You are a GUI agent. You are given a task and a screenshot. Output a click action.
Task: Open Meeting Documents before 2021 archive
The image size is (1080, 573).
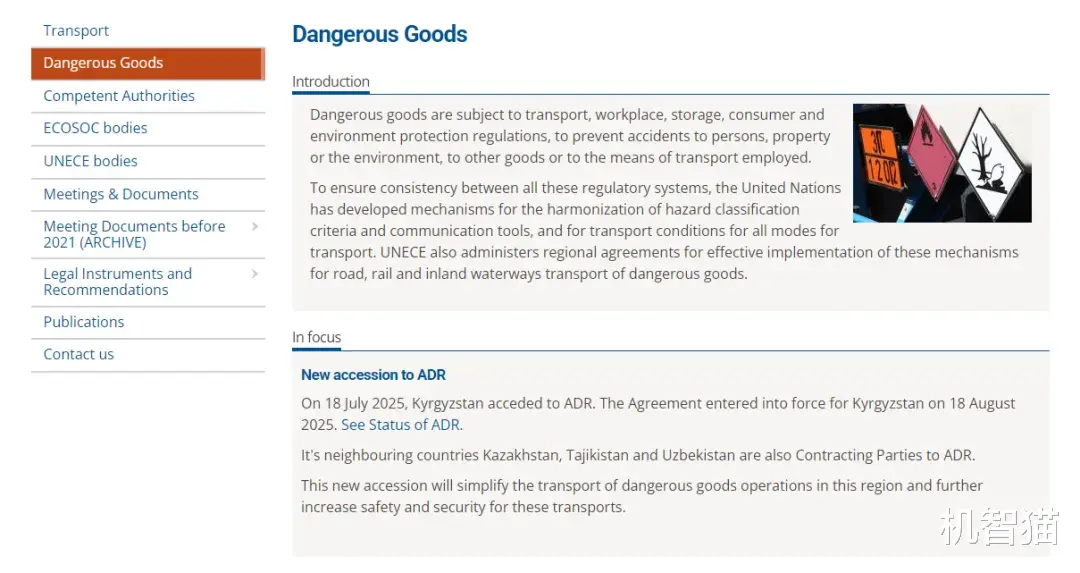(x=134, y=234)
